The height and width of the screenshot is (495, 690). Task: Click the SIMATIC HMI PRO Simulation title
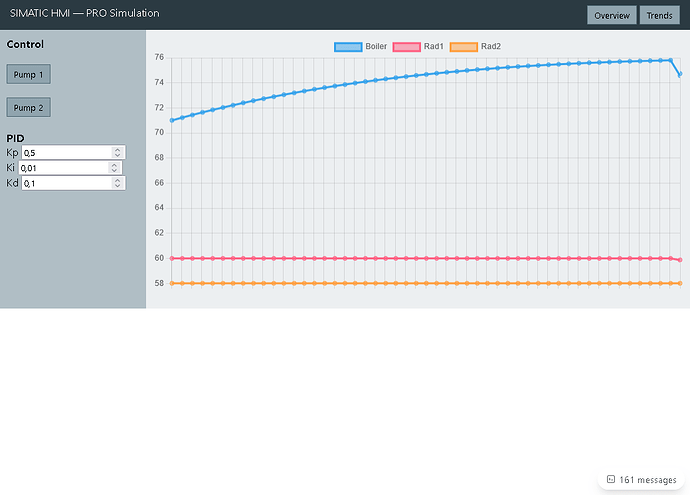tap(84, 14)
